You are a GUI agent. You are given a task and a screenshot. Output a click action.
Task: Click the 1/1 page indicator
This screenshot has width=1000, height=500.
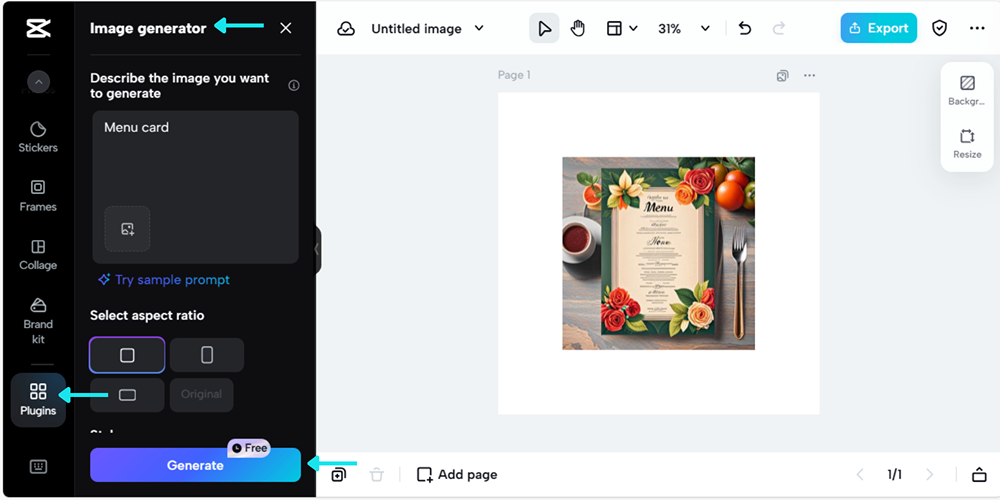894,474
